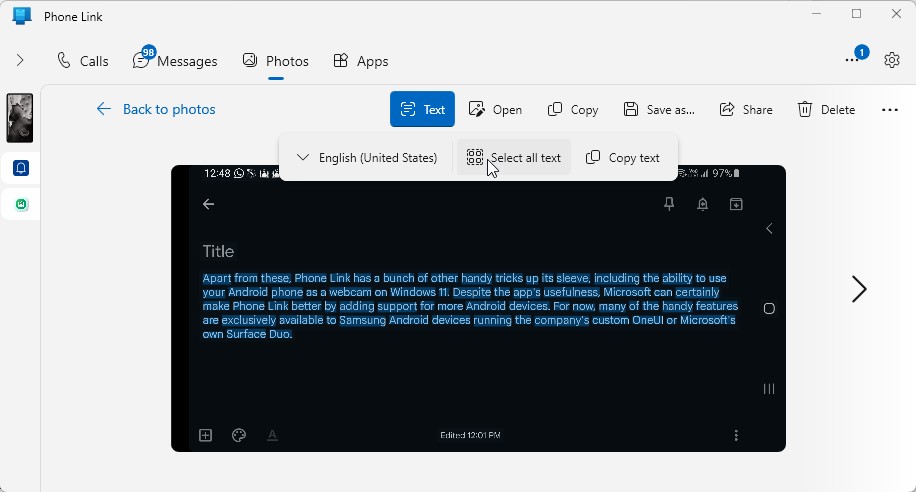The height and width of the screenshot is (492, 916).
Task: Open the Messages tab
Action: (x=175, y=61)
